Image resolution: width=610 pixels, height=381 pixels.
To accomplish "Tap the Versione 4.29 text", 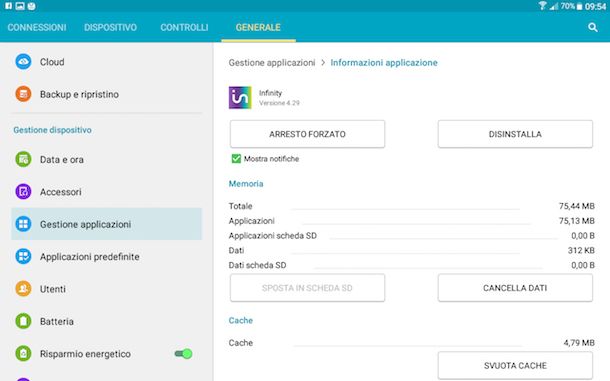I will pos(279,103).
